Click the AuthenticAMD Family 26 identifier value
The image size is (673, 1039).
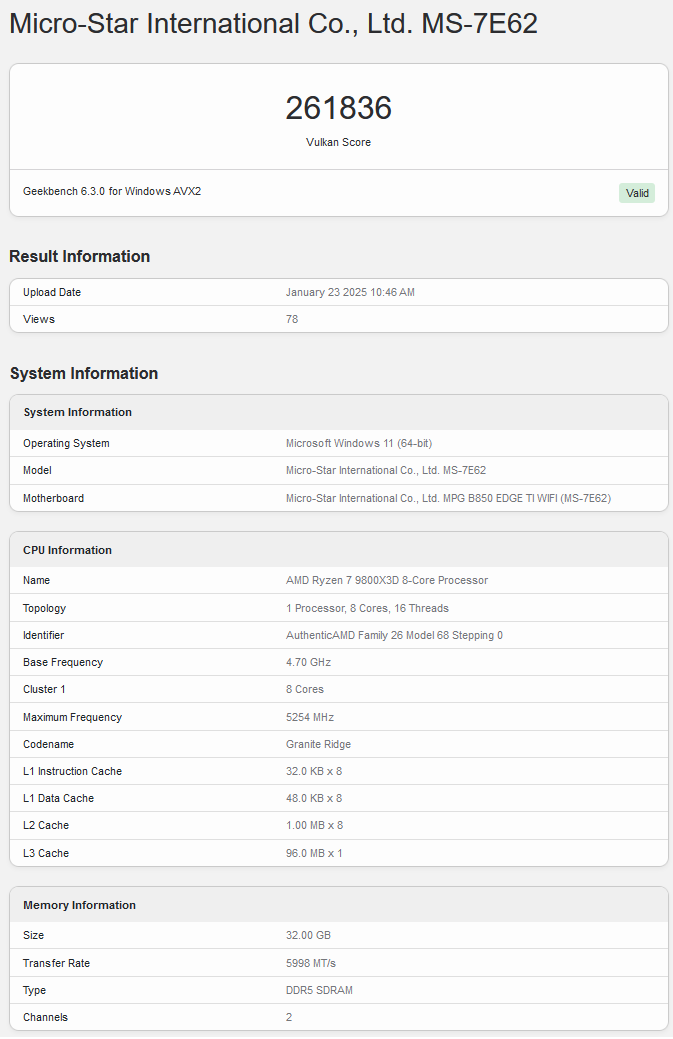[x=394, y=635]
